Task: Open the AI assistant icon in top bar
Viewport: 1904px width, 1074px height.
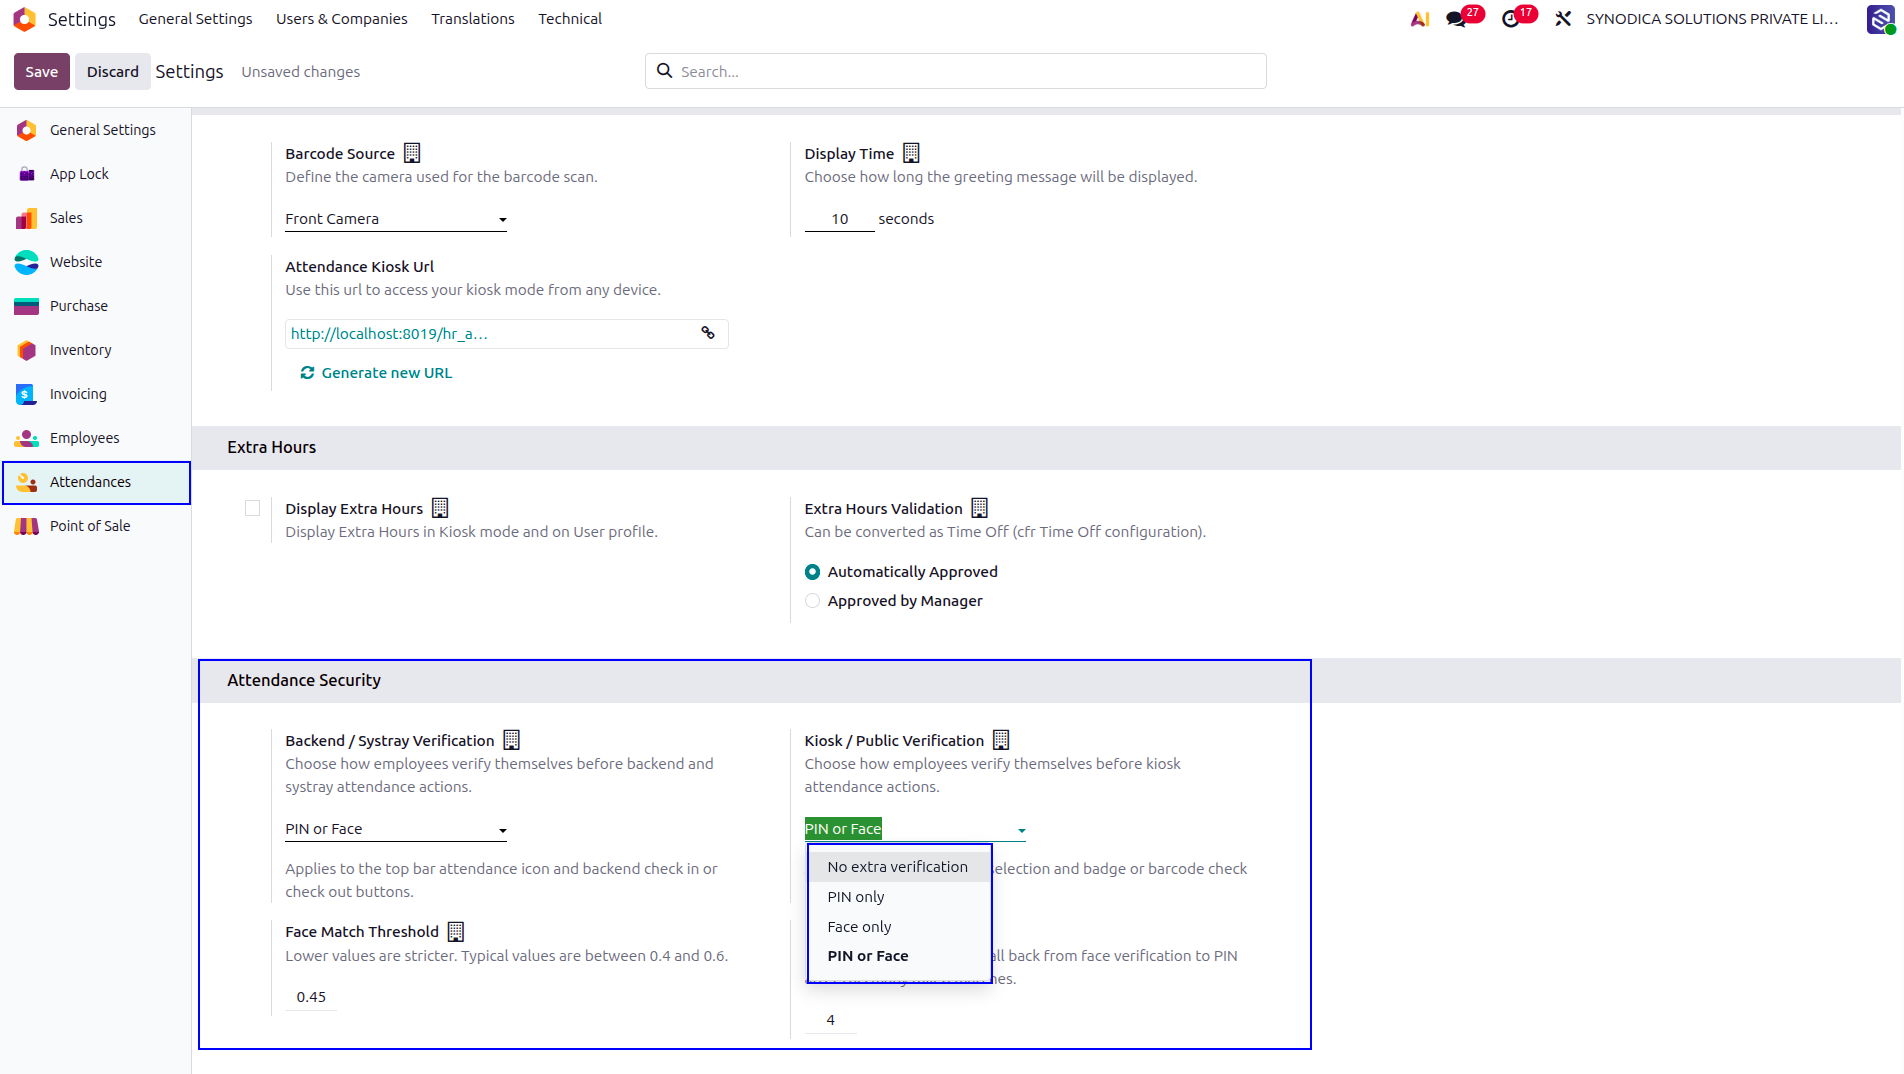Action: click(1419, 19)
